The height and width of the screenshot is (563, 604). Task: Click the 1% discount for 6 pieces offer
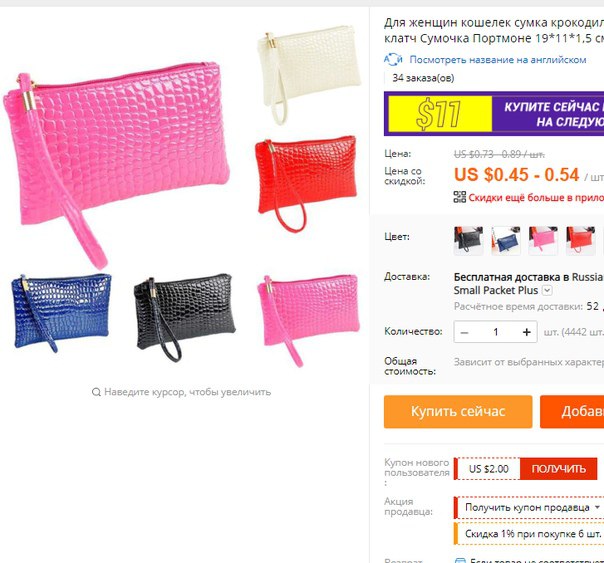pos(533,534)
